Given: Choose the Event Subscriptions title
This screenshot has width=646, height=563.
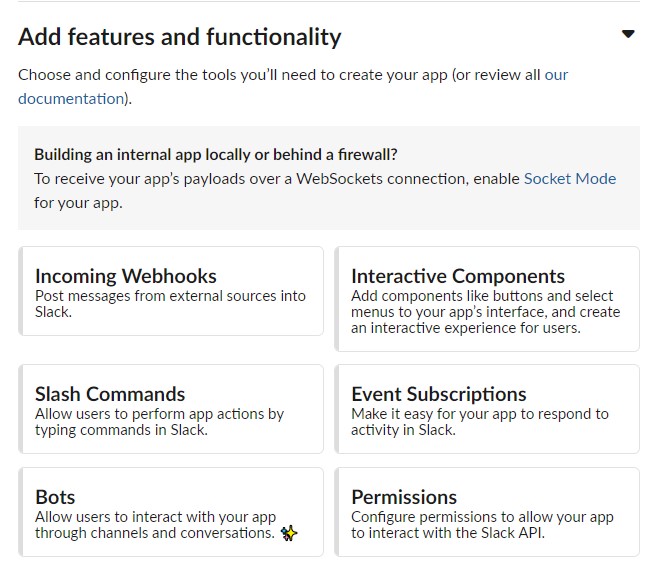Looking at the screenshot, I should 438,394.
